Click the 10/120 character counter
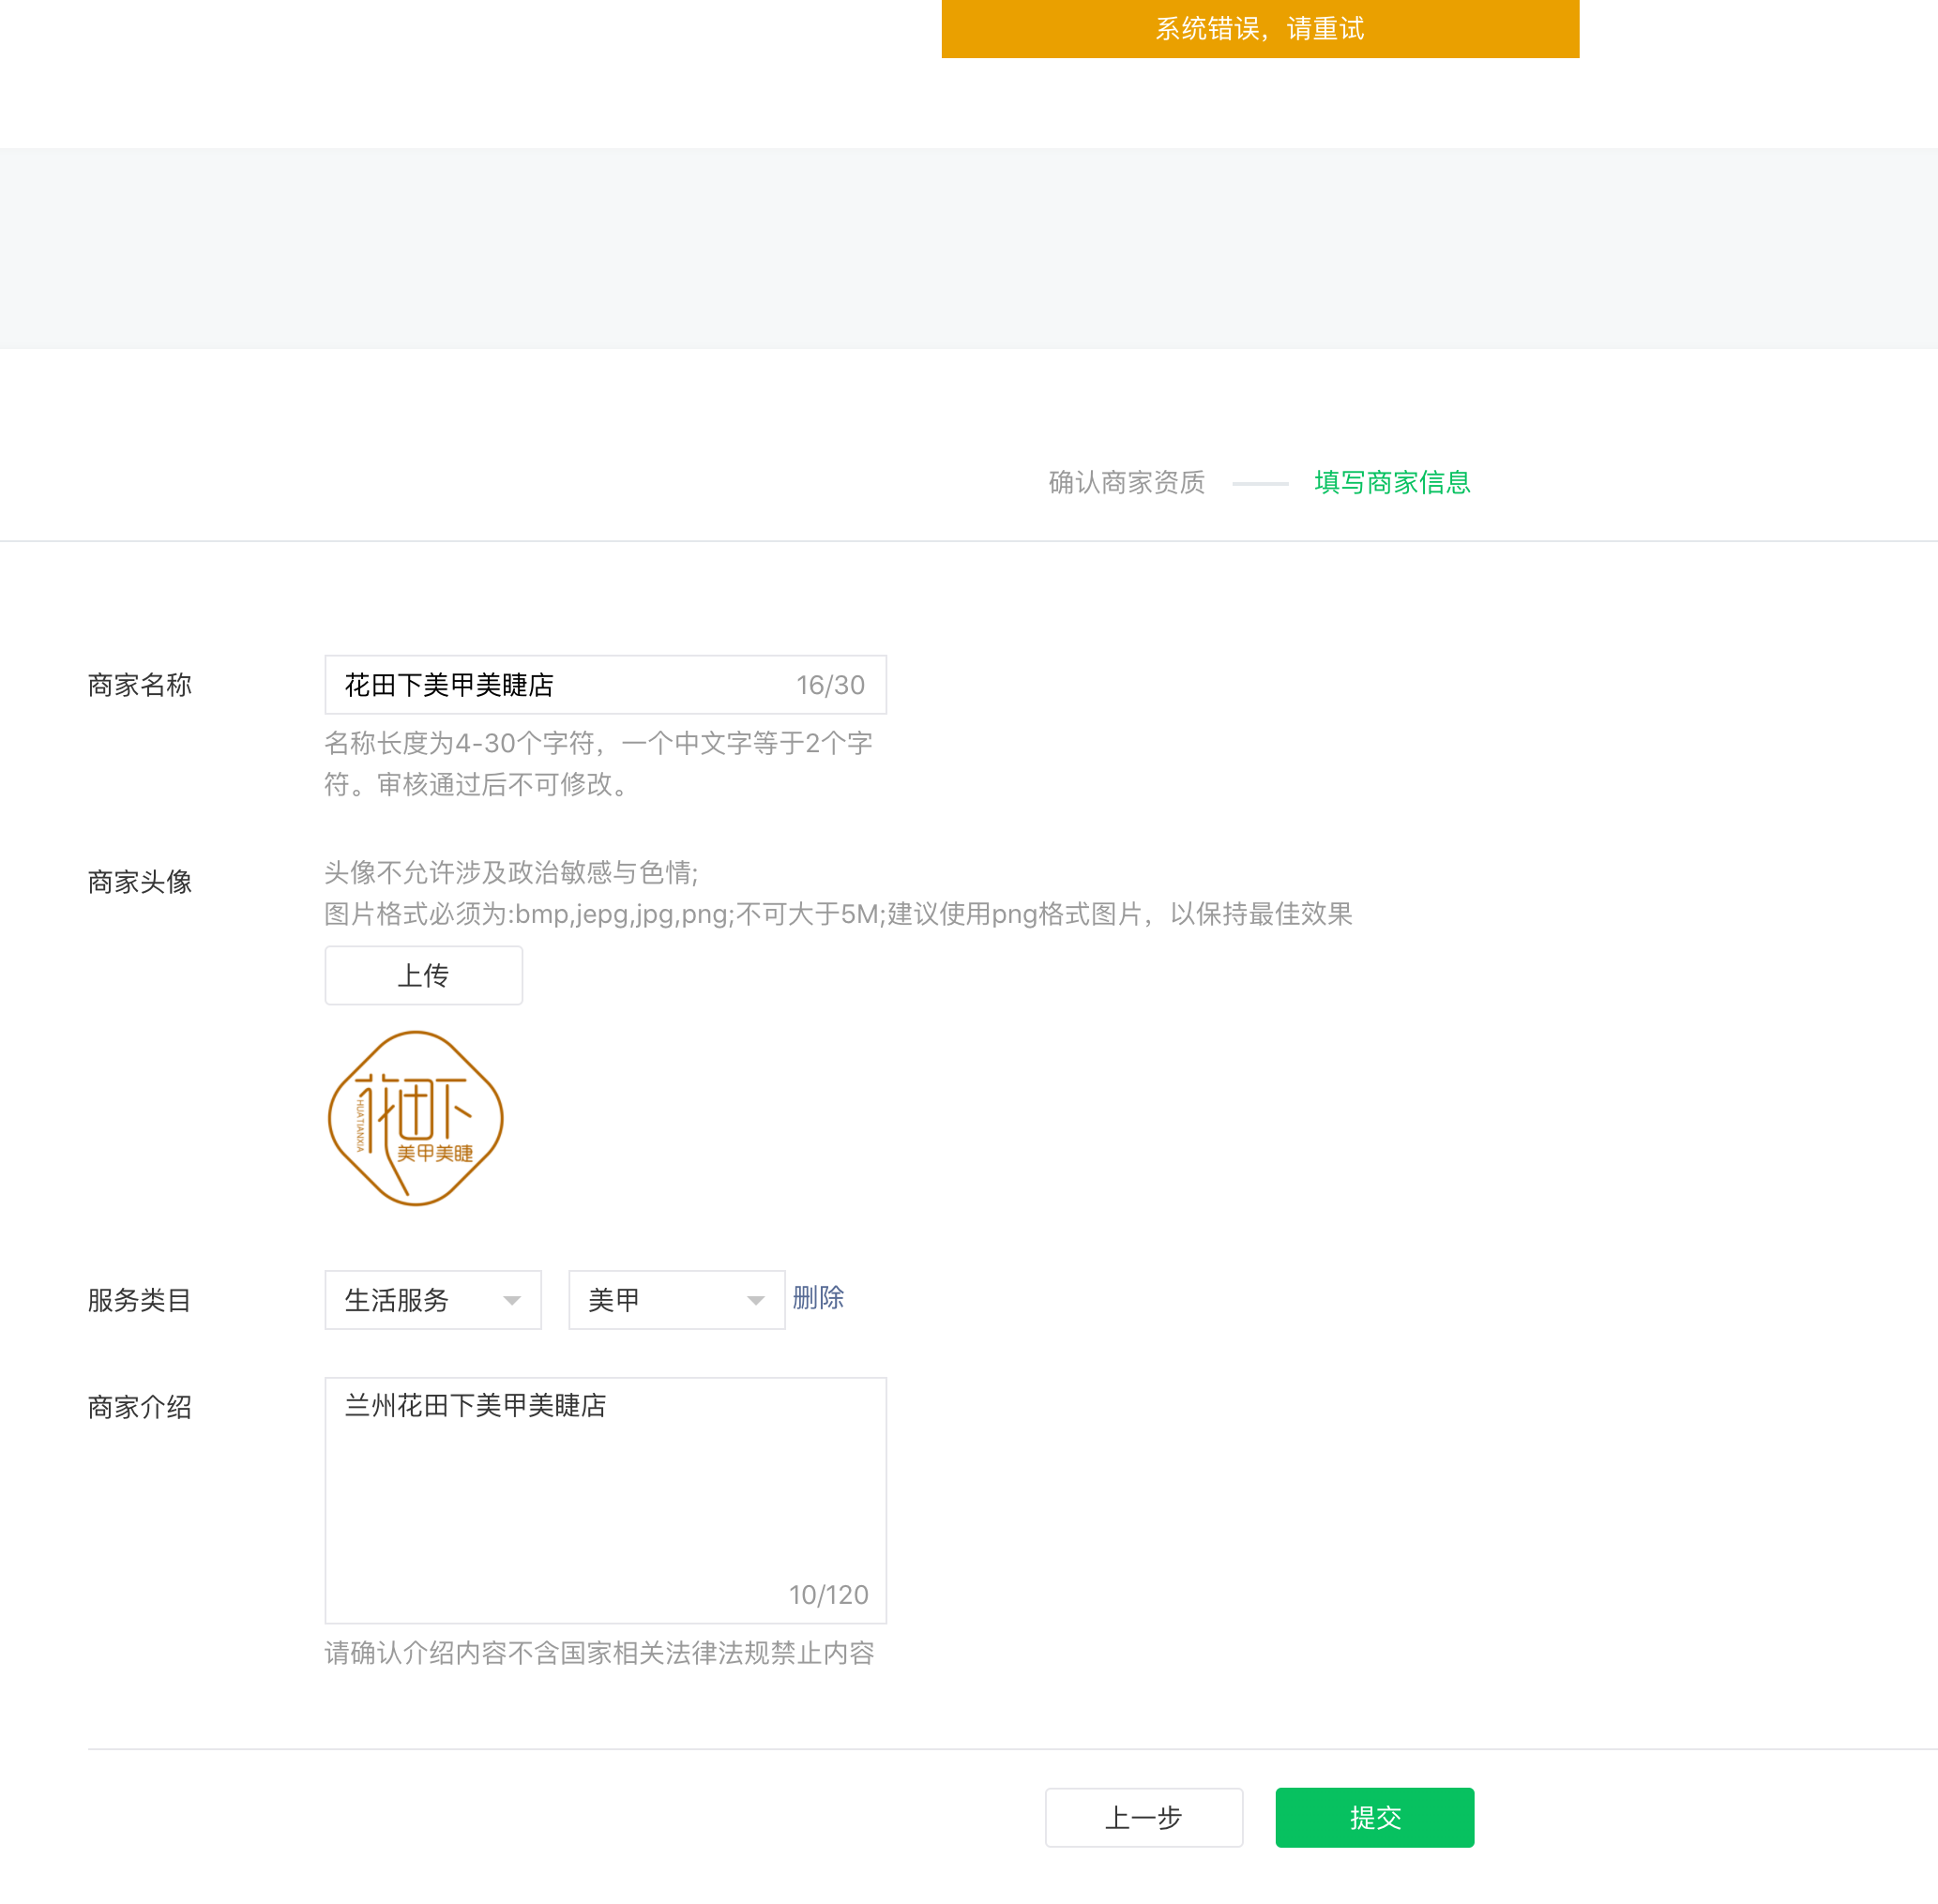 click(828, 1594)
